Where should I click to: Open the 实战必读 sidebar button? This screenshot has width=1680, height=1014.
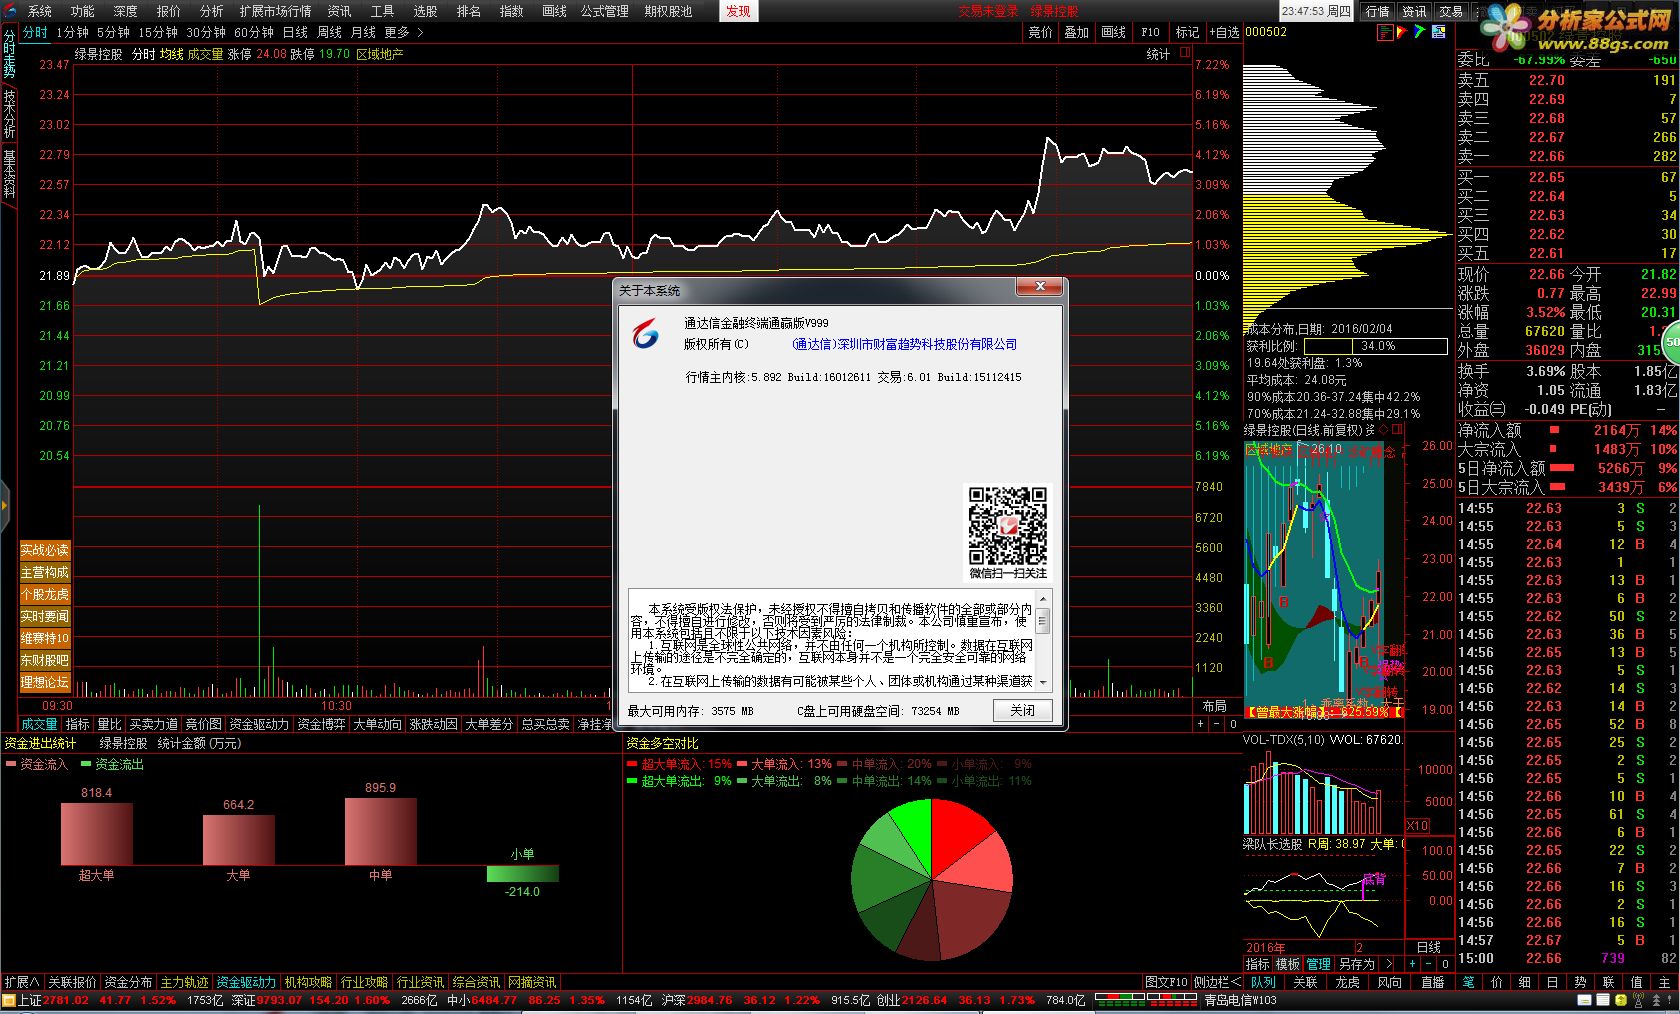pyautogui.click(x=45, y=550)
